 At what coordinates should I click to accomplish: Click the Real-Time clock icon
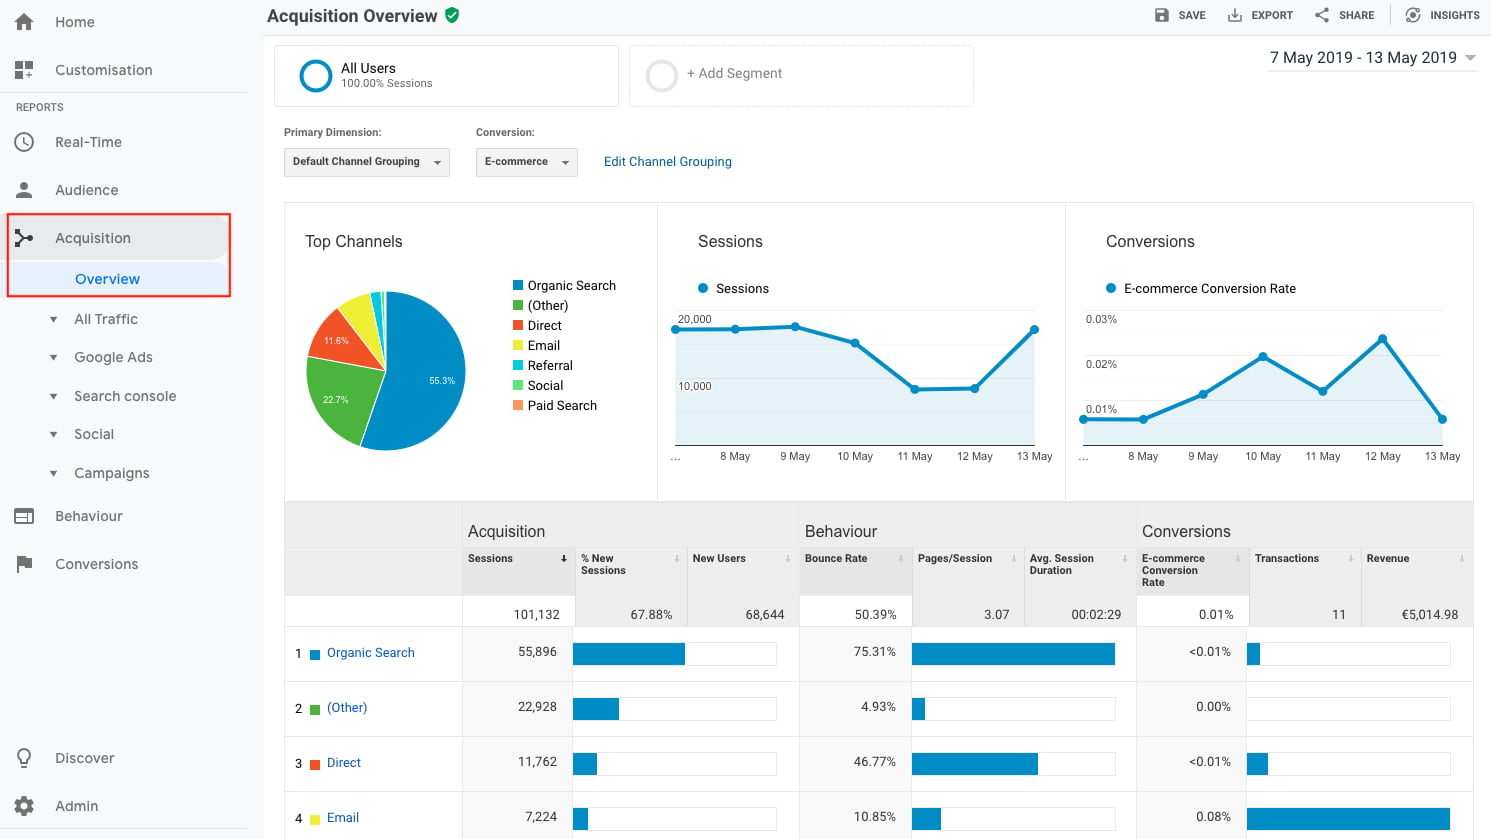click(24, 142)
